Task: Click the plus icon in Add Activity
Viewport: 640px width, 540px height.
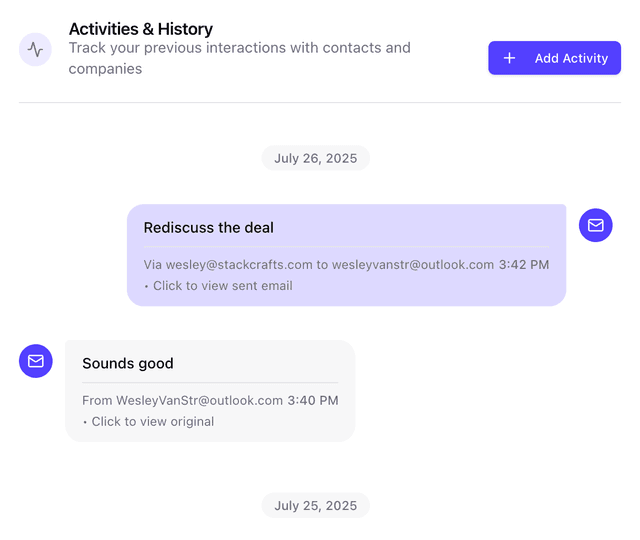Action: click(509, 58)
